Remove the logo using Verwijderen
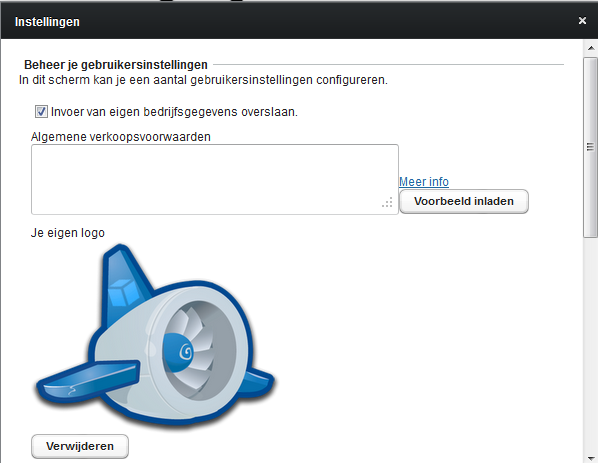This screenshot has width=598, height=463. [x=80, y=446]
